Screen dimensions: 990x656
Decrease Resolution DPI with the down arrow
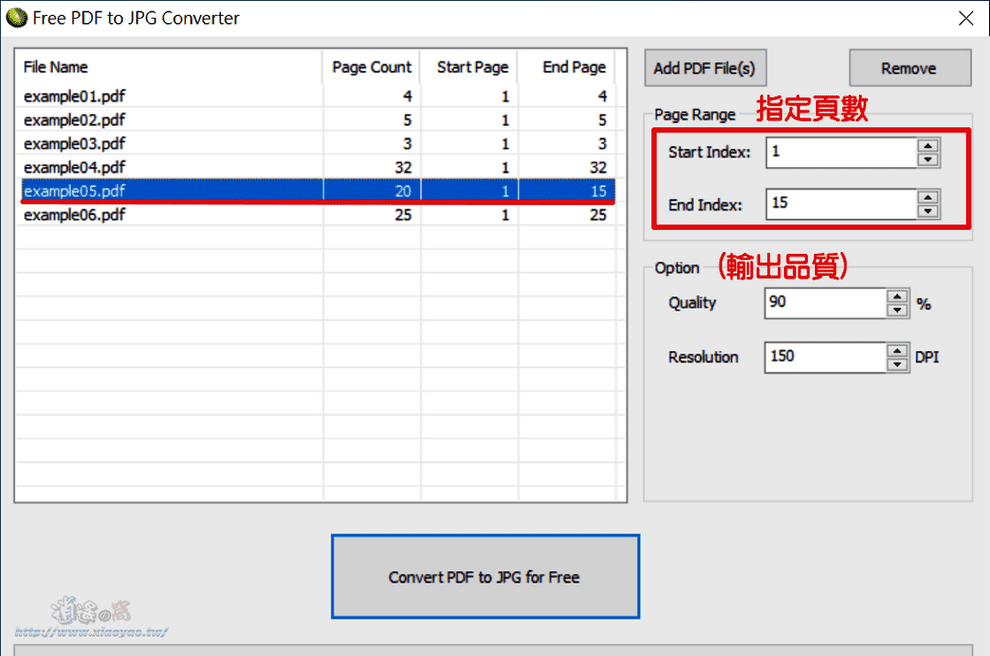coord(897,364)
